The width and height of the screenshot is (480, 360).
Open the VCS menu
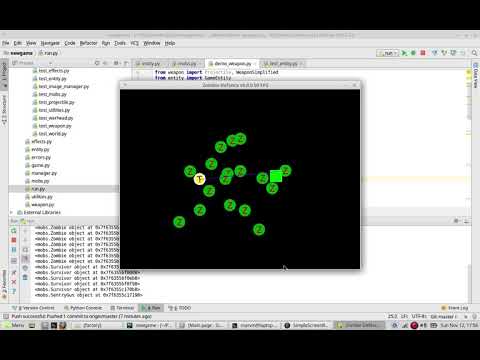point(134,43)
